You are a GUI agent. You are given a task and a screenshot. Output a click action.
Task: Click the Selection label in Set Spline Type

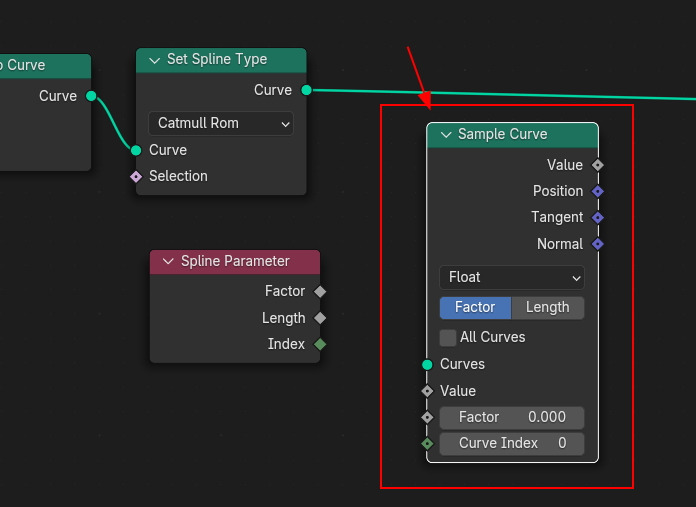pyautogui.click(x=178, y=176)
